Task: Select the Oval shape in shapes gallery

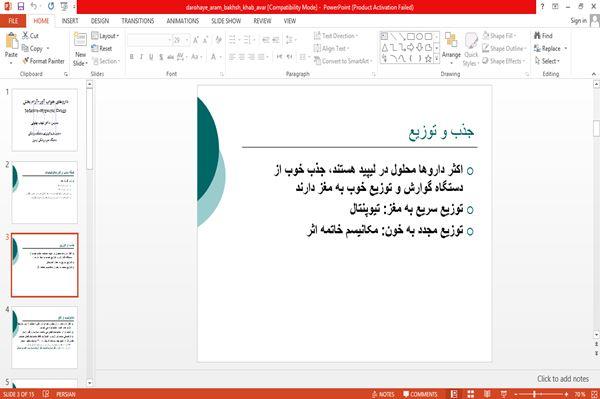Action: click(x=419, y=37)
